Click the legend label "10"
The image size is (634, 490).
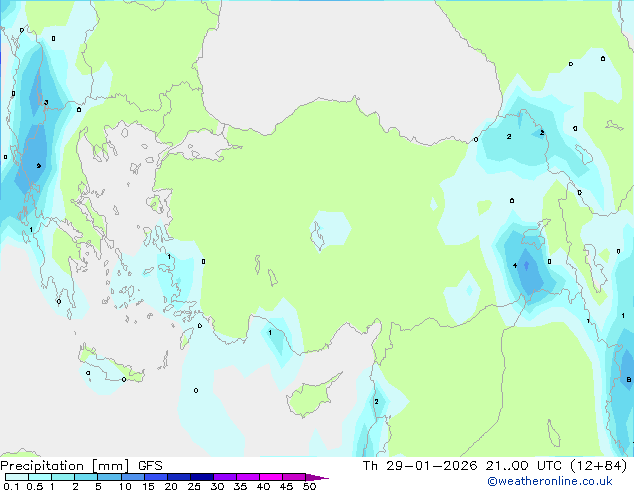(125, 486)
